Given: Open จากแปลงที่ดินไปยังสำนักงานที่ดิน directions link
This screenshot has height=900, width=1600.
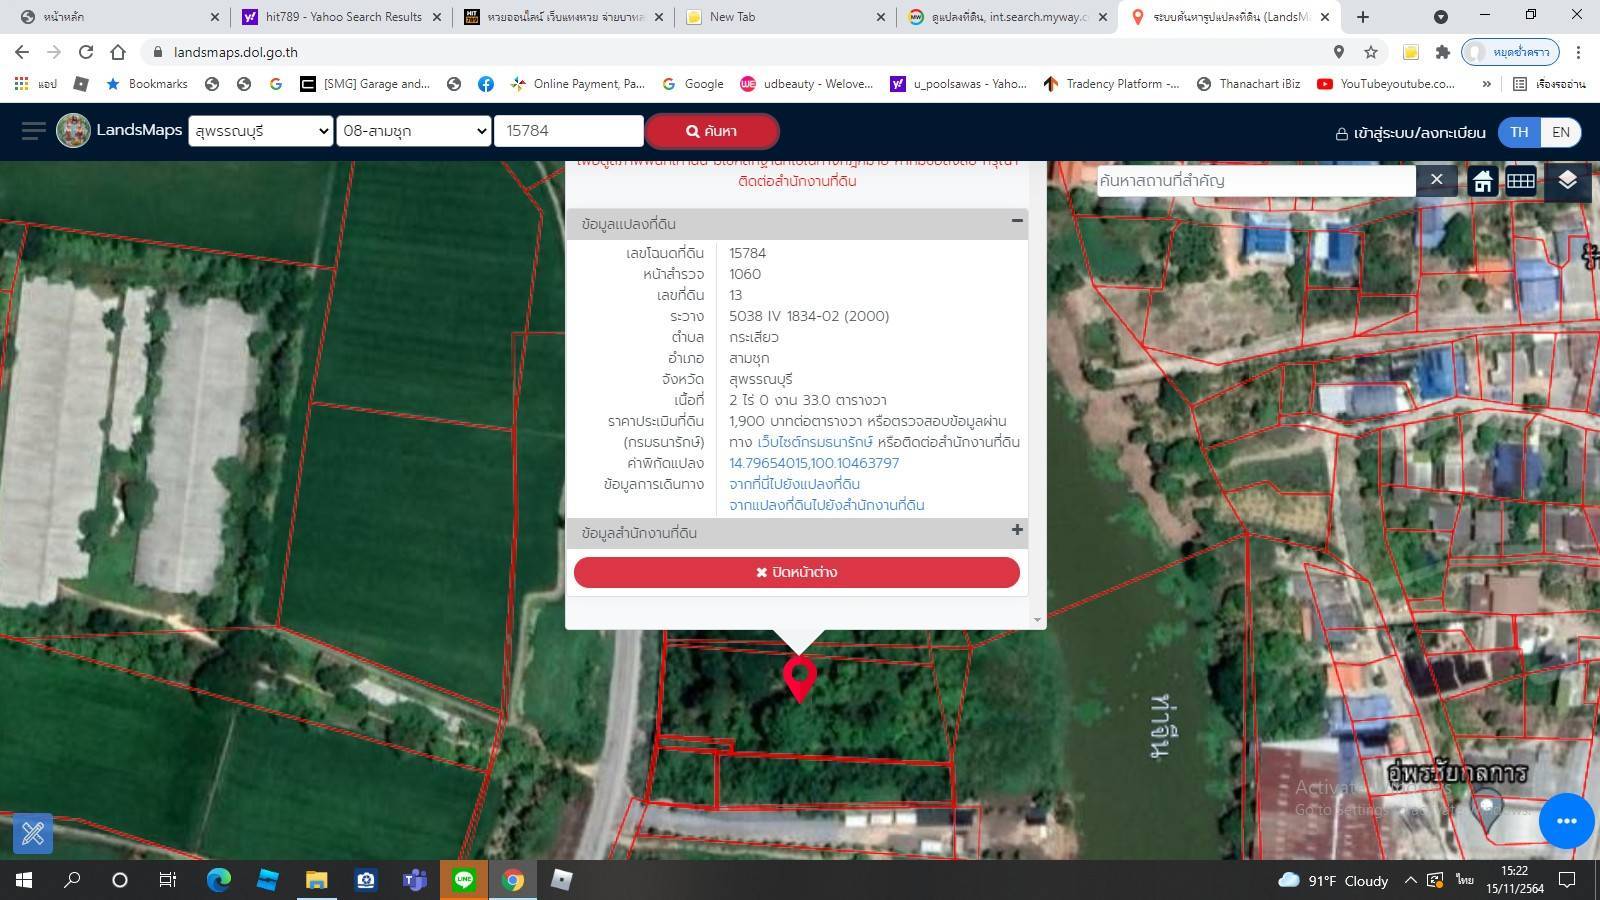Looking at the screenshot, I should 826,505.
